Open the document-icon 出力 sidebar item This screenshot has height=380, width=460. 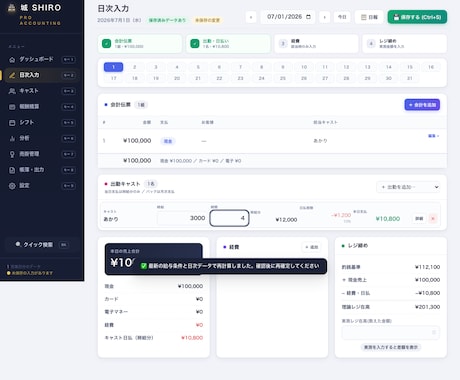[12, 170]
